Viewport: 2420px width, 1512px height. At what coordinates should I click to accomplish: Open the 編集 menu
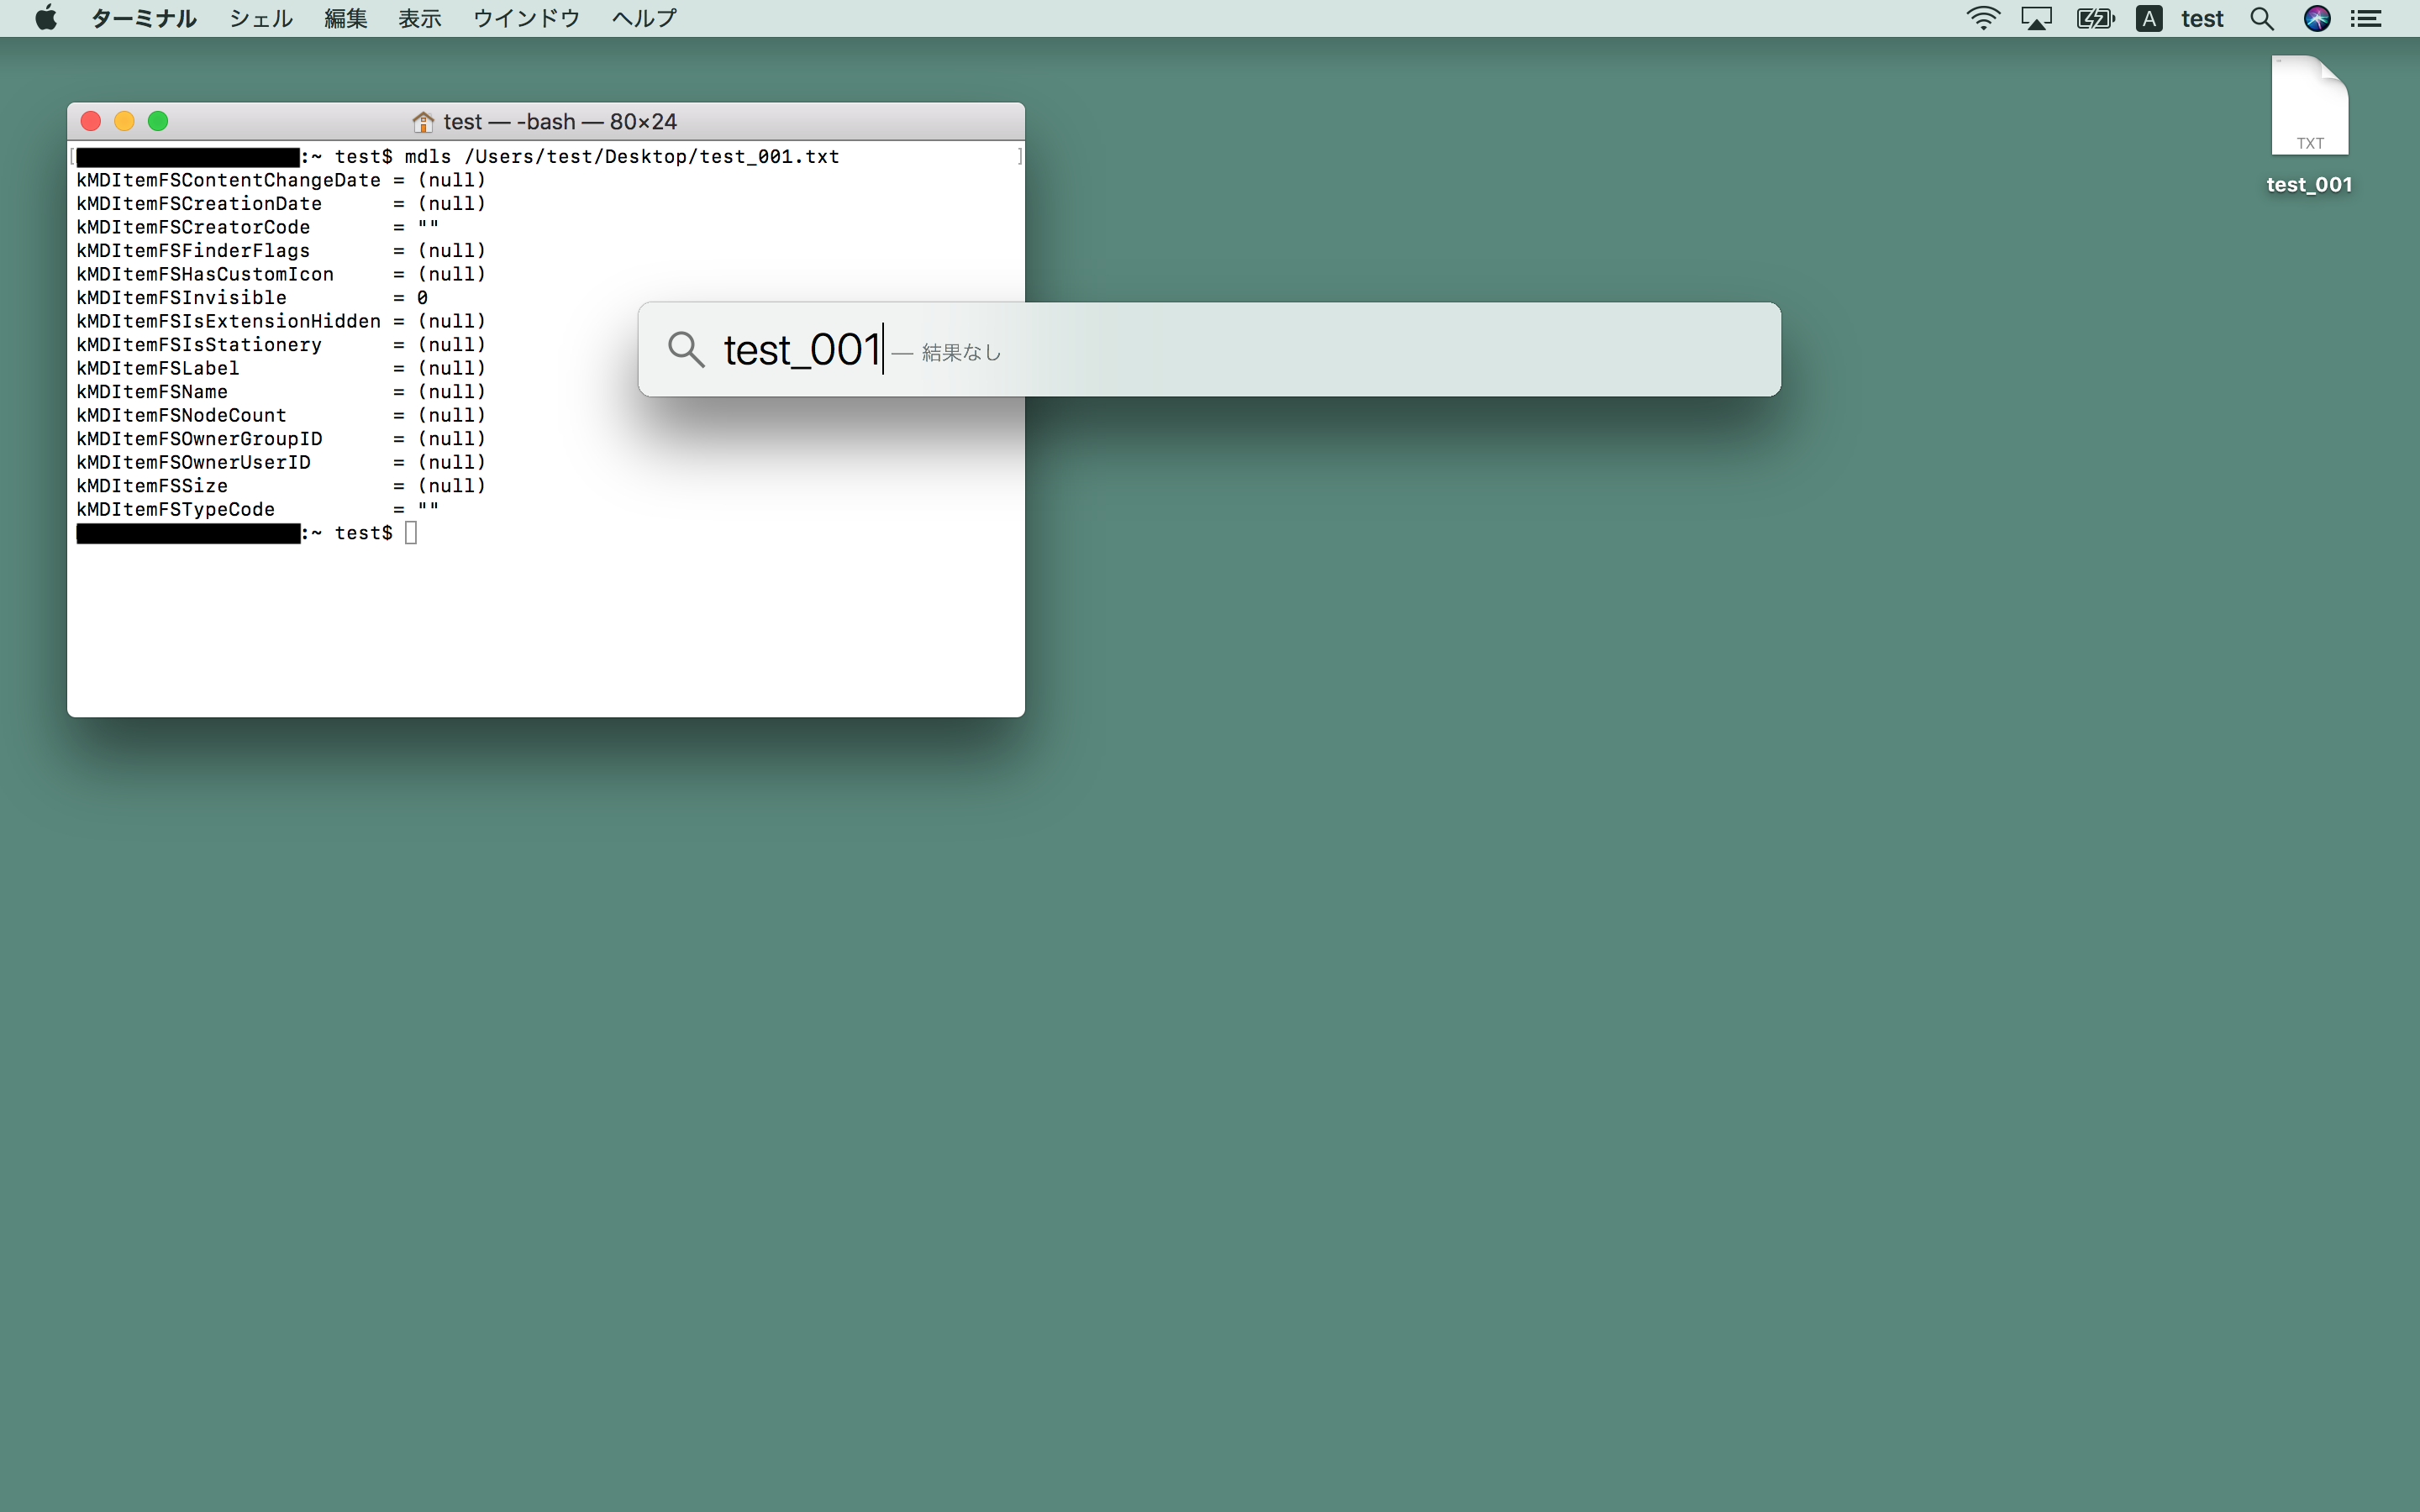346,18
